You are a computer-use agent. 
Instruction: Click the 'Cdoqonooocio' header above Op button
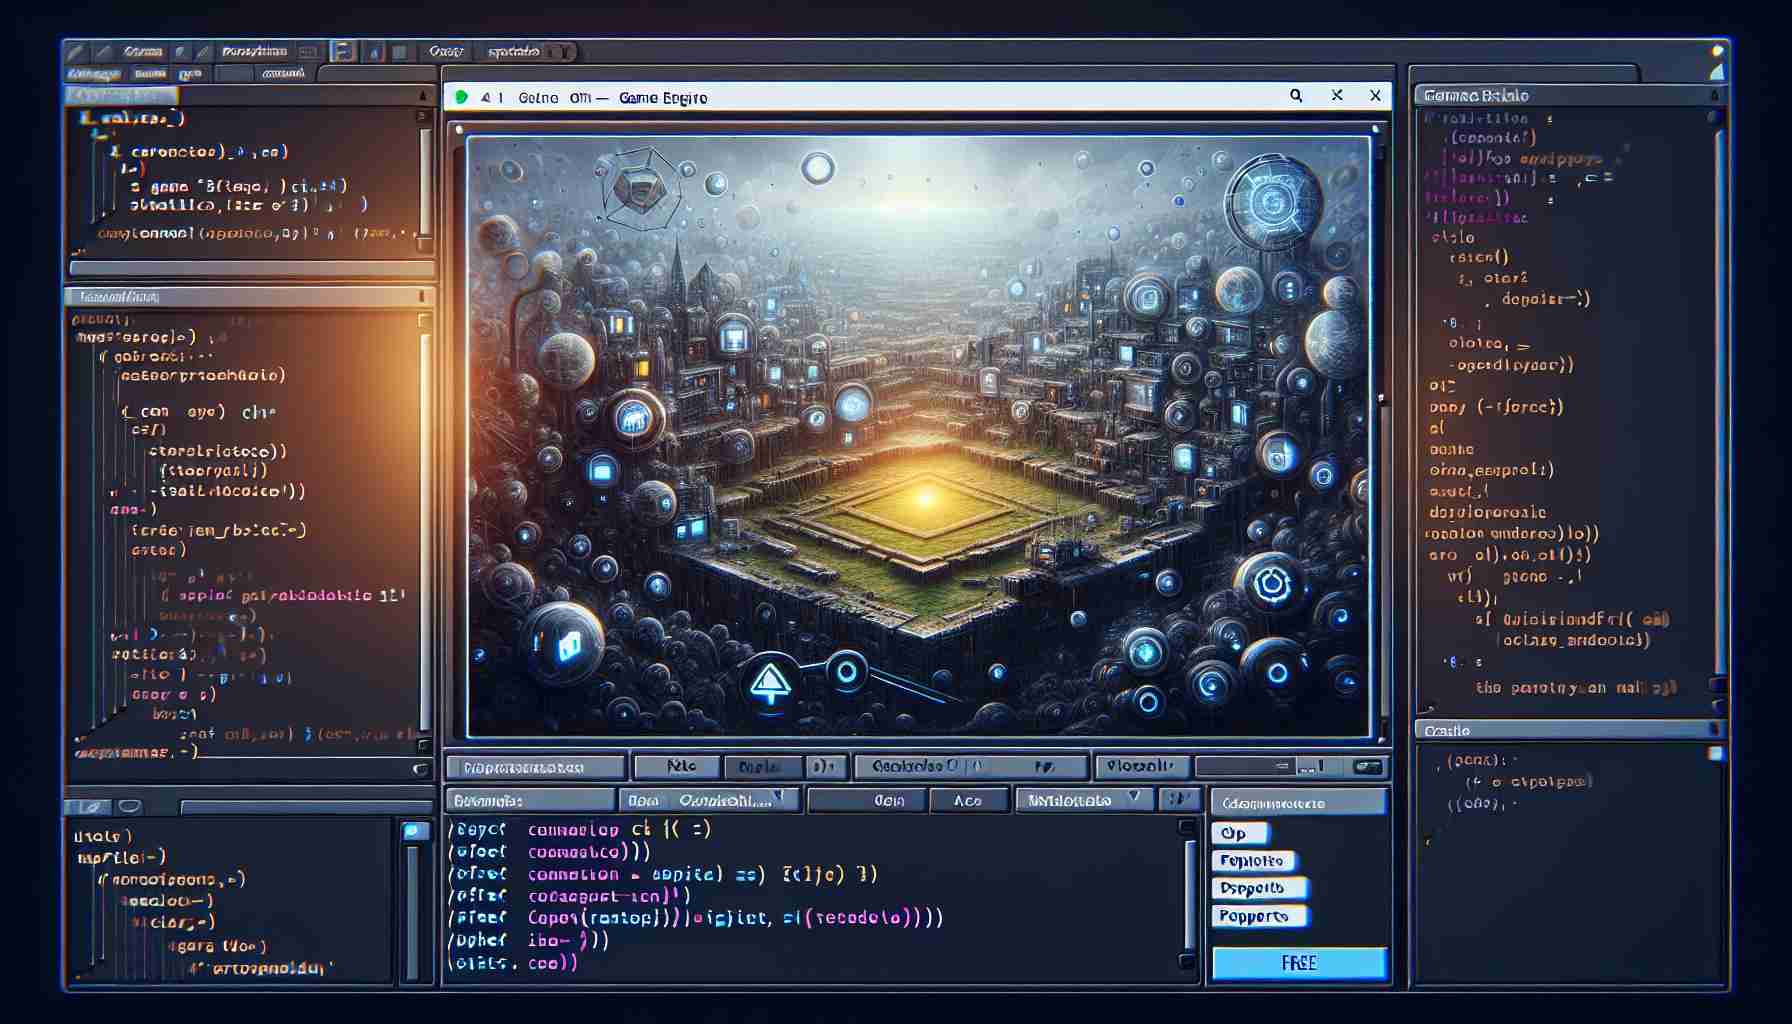point(1299,802)
